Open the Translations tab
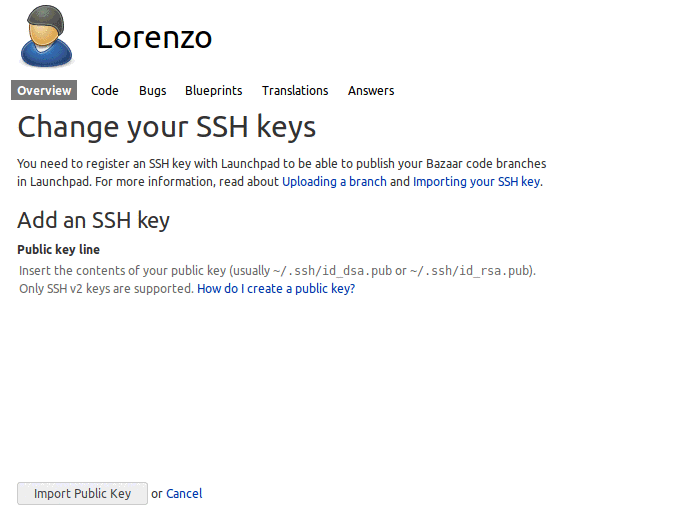Image resolution: width=675 pixels, height=532 pixels. click(x=295, y=90)
